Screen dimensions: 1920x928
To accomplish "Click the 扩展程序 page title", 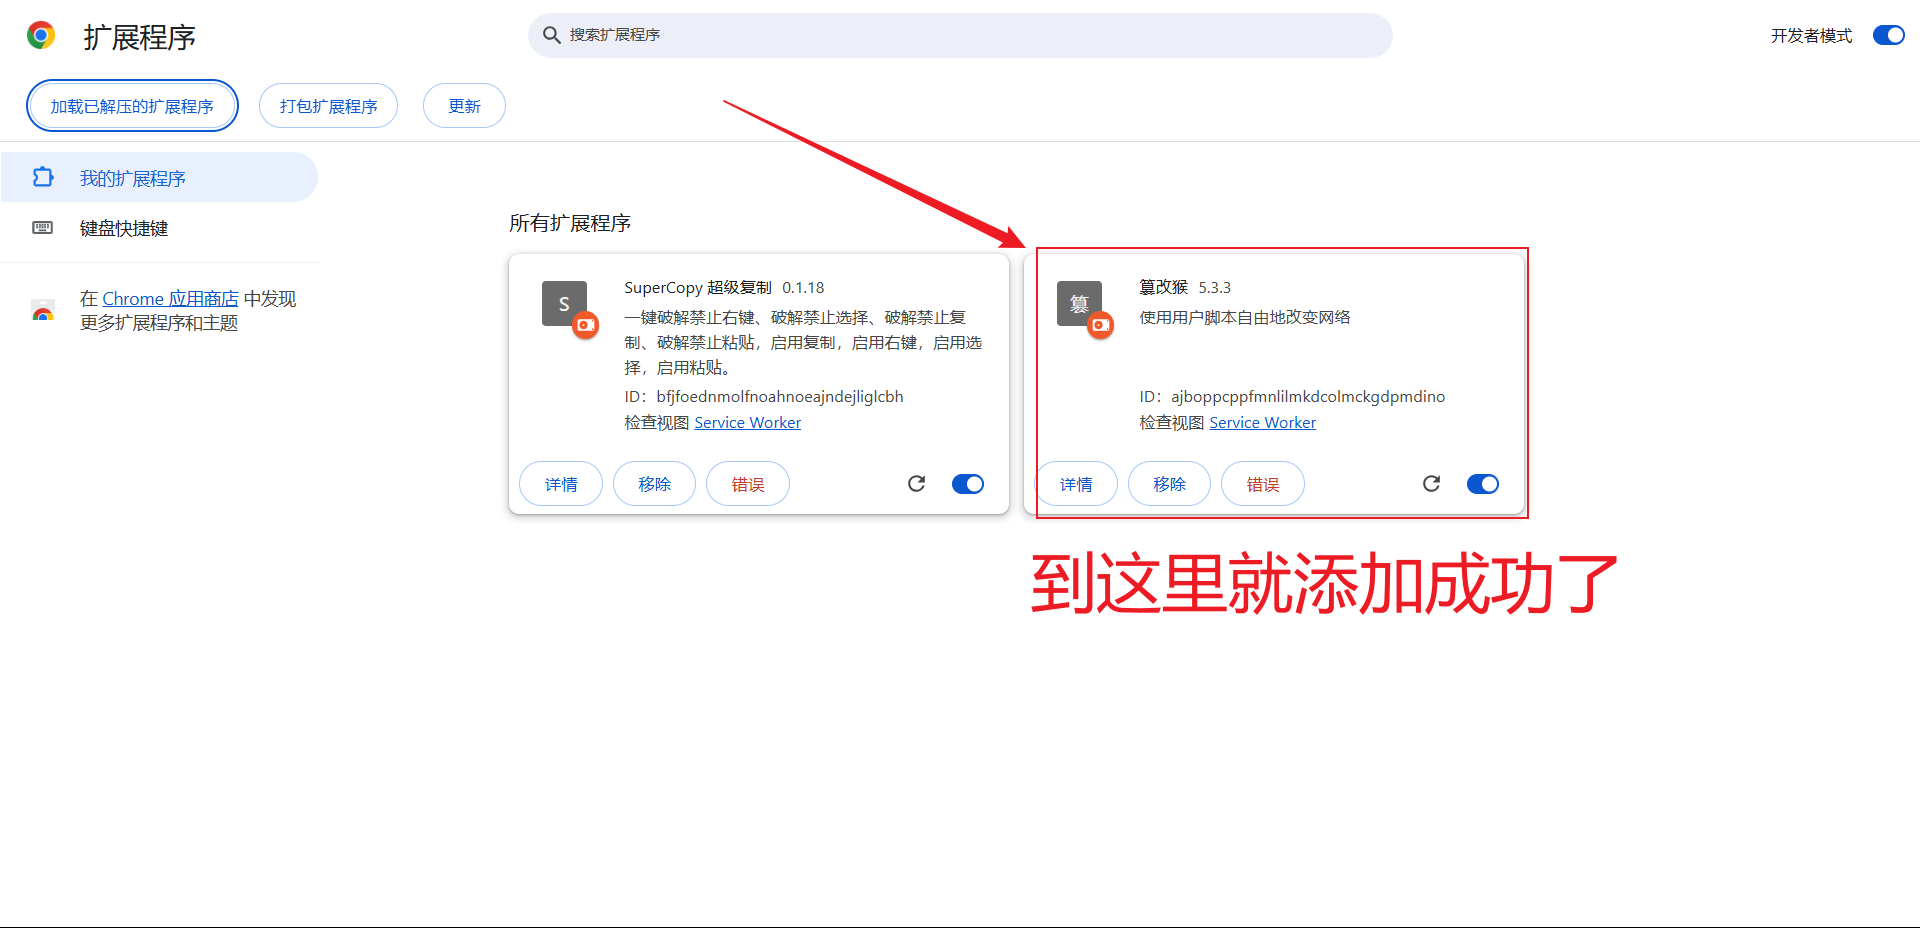I will coord(139,37).
